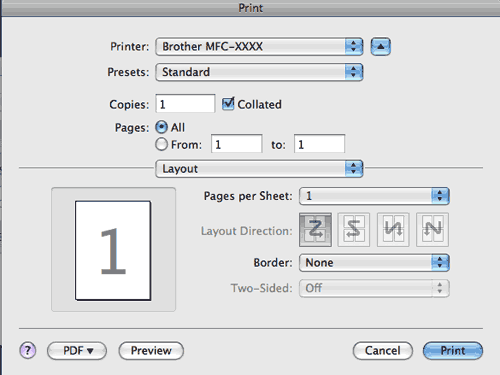
Task: Click the Preview button
Action: tap(151, 351)
